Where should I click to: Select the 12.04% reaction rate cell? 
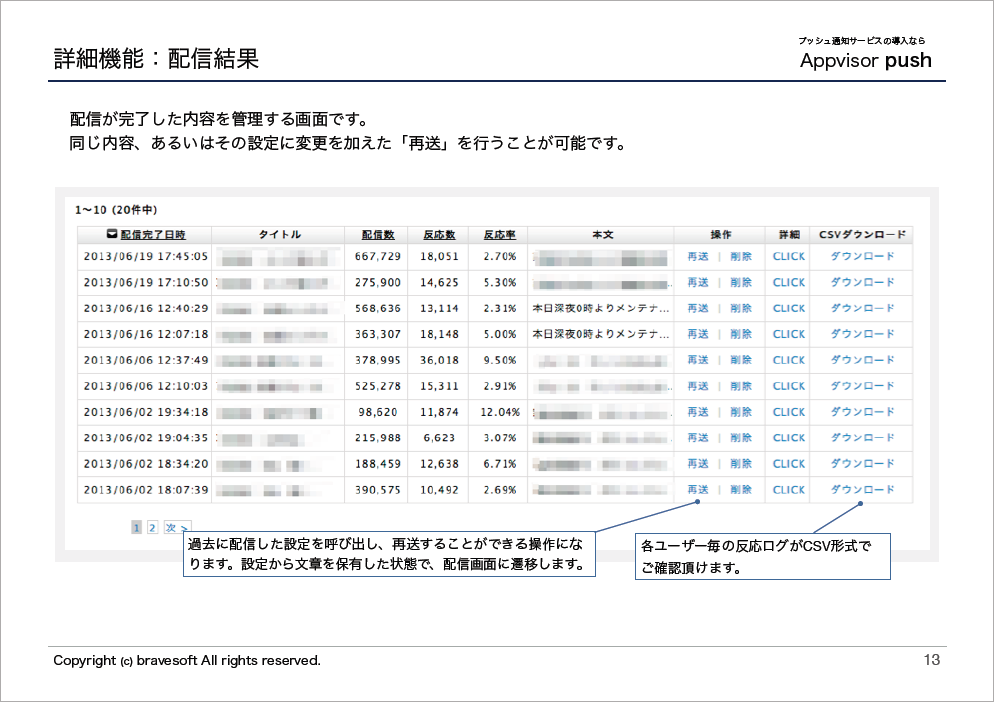point(500,412)
